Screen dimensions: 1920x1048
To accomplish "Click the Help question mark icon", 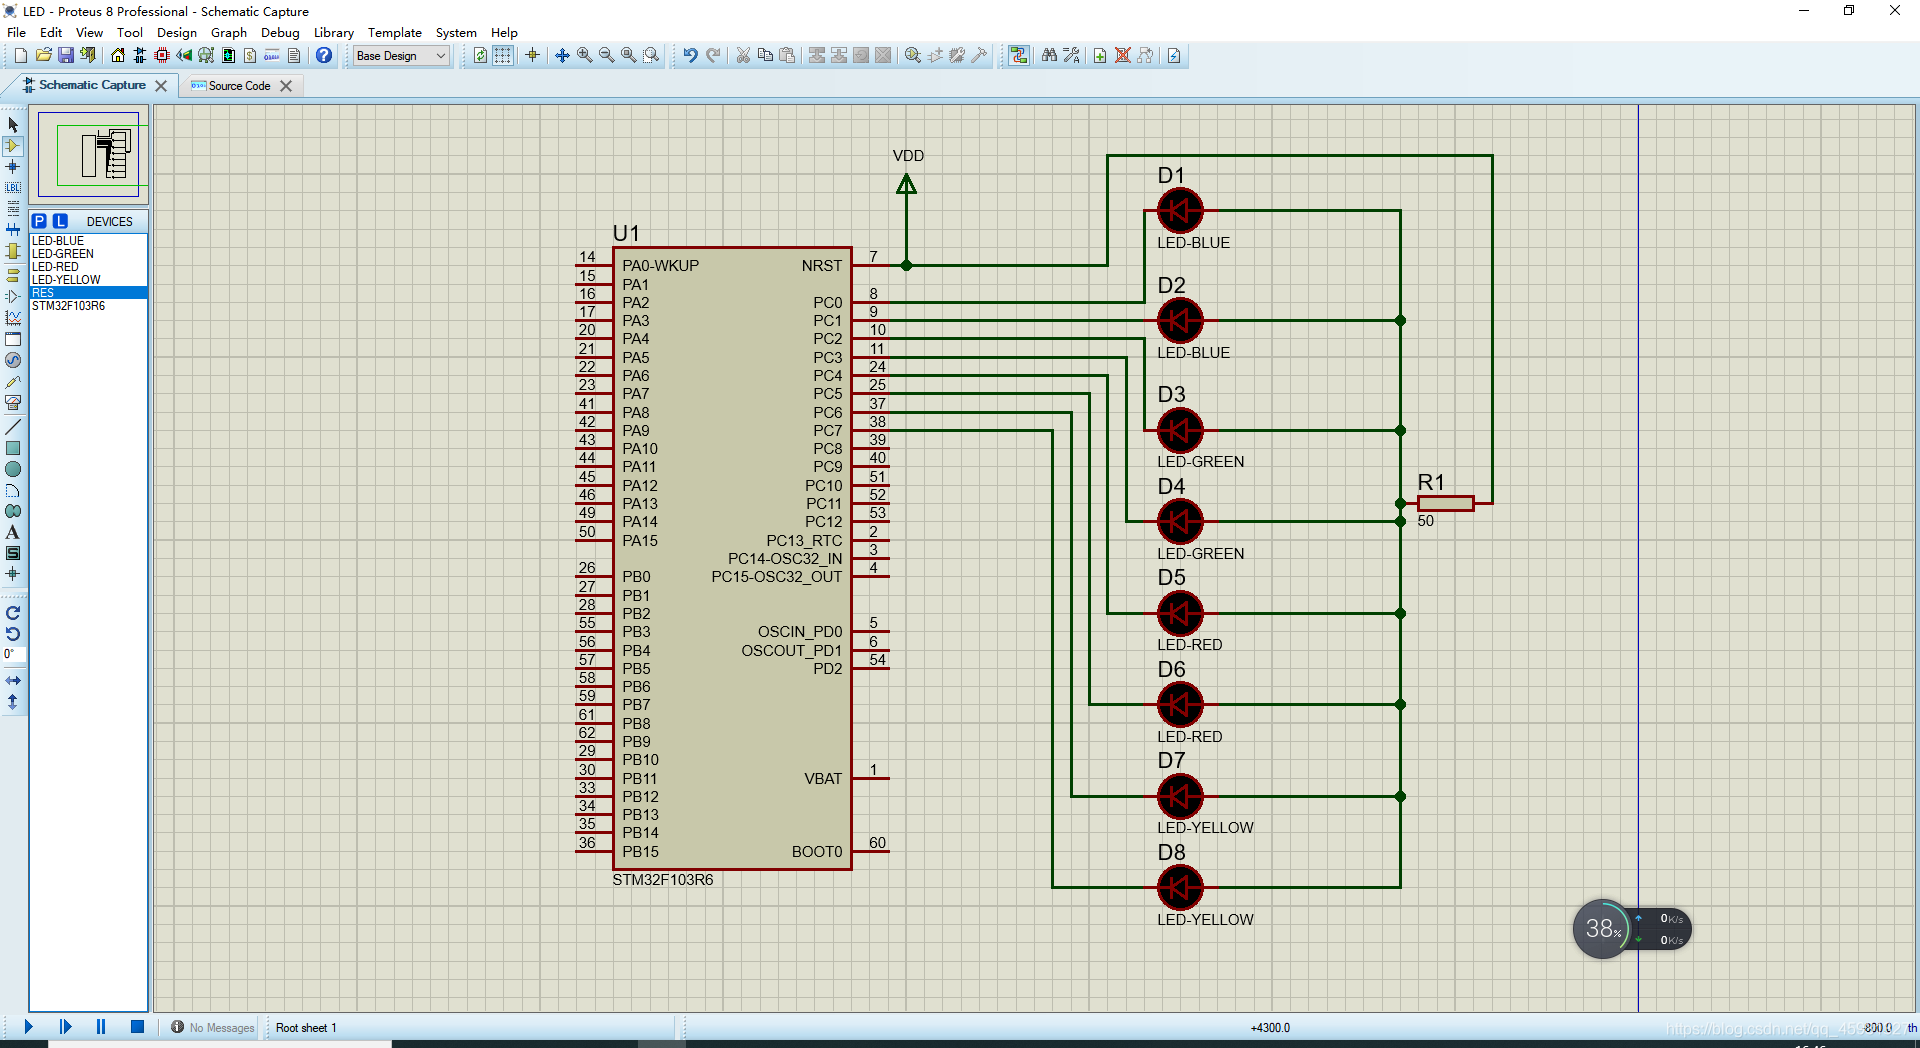I will click(324, 55).
